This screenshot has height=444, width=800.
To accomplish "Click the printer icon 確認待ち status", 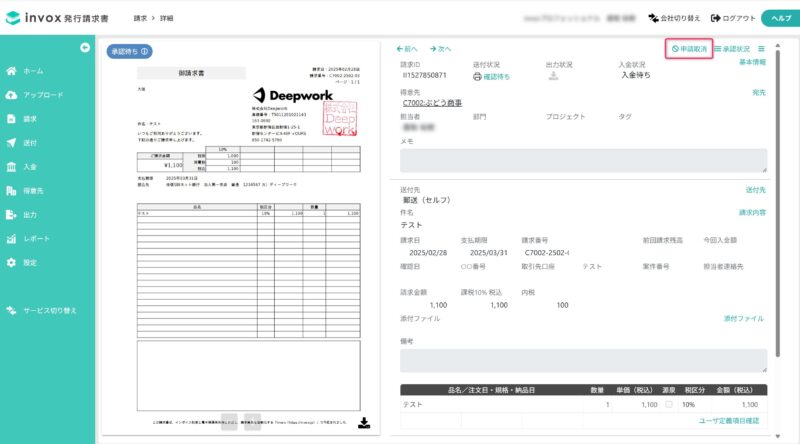I will pyautogui.click(x=477, y=77).
